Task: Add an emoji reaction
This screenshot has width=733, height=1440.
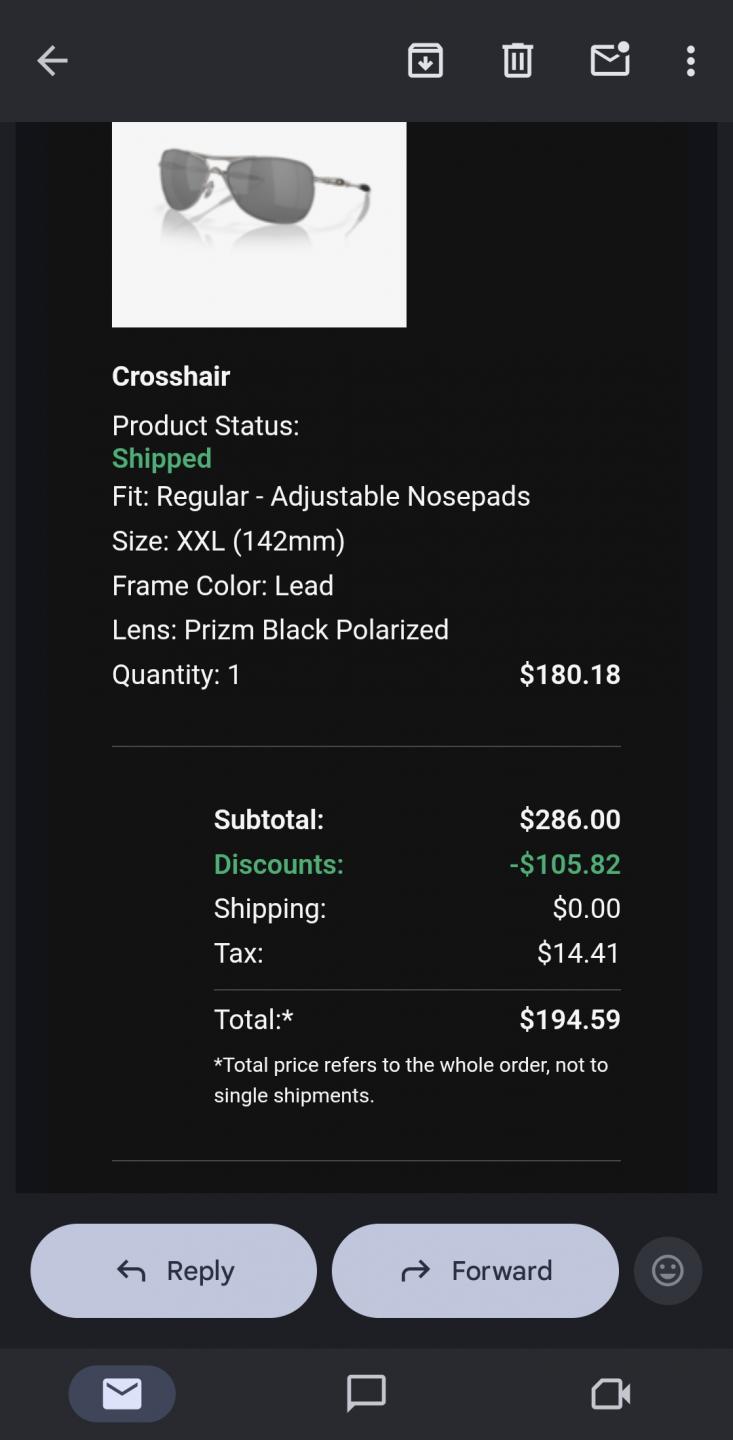Action: pyautogui.click(x=667, y=1271)
